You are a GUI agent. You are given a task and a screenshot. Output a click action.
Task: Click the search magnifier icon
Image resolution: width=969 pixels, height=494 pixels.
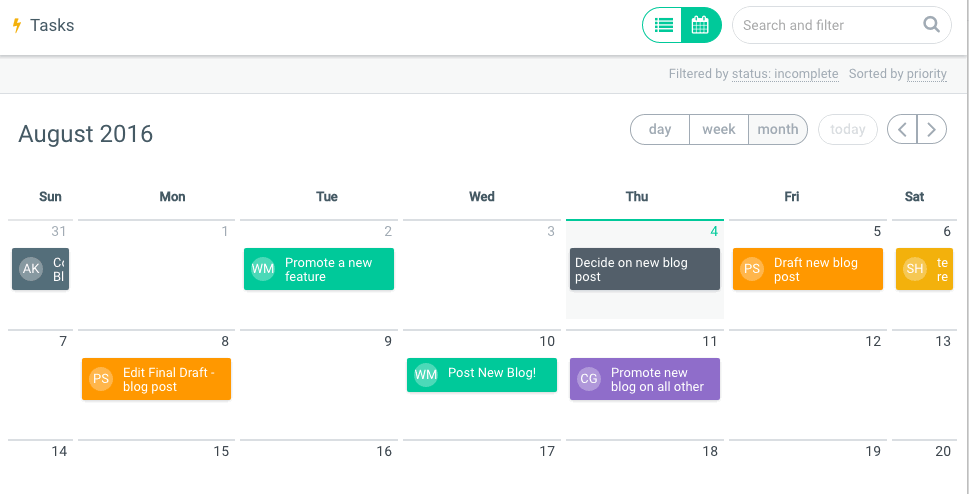click(x=931, y=25)
